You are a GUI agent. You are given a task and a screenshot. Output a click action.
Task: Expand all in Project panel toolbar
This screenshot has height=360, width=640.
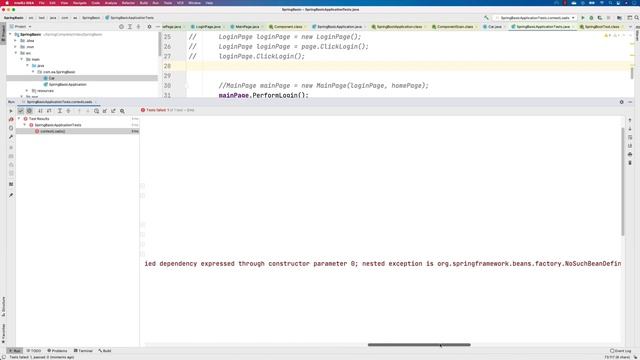[x=130, y=27]
